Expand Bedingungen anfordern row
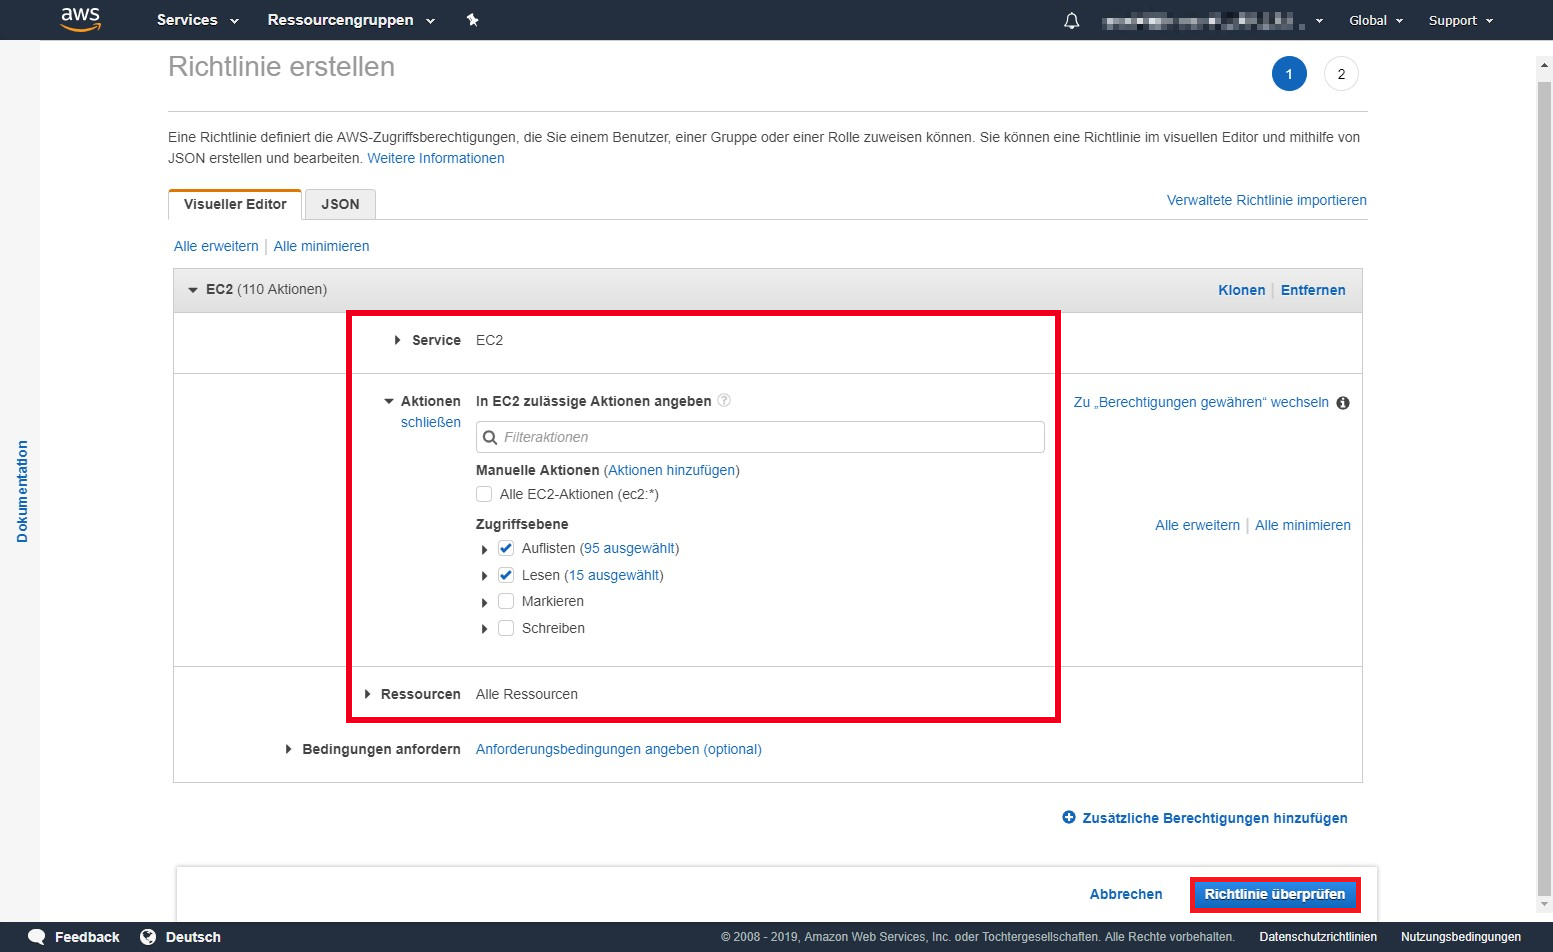Image resolution: width=1553 pixels, height=952 pixels. (x=289, y=749)
